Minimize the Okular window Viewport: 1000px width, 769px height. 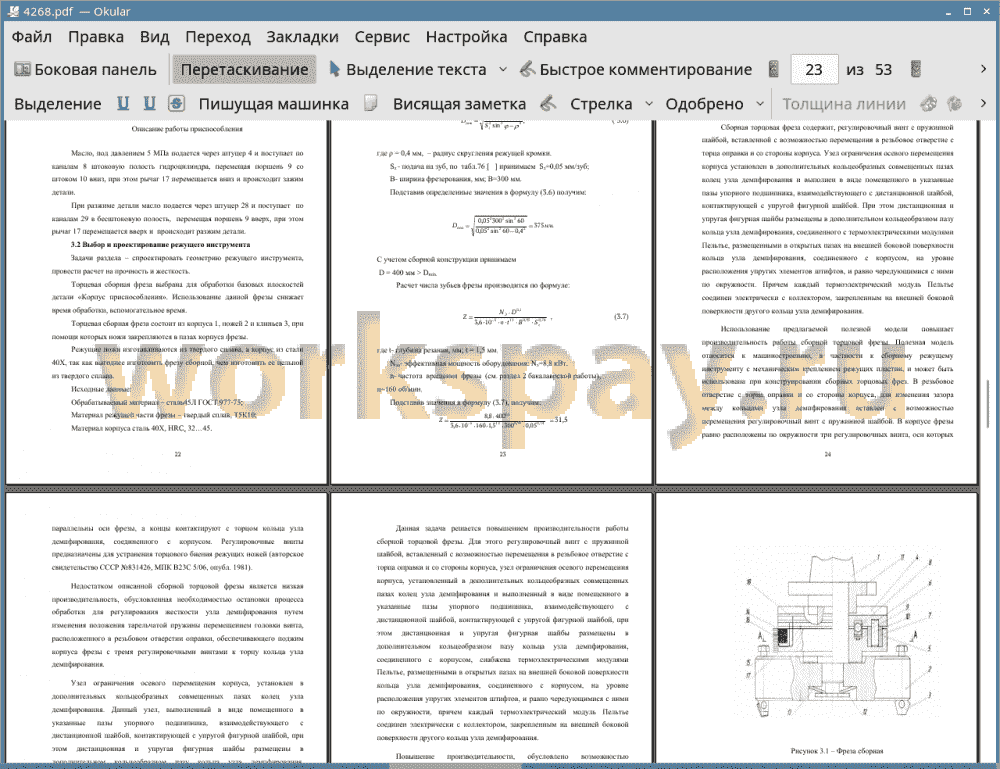click(948, 11)
